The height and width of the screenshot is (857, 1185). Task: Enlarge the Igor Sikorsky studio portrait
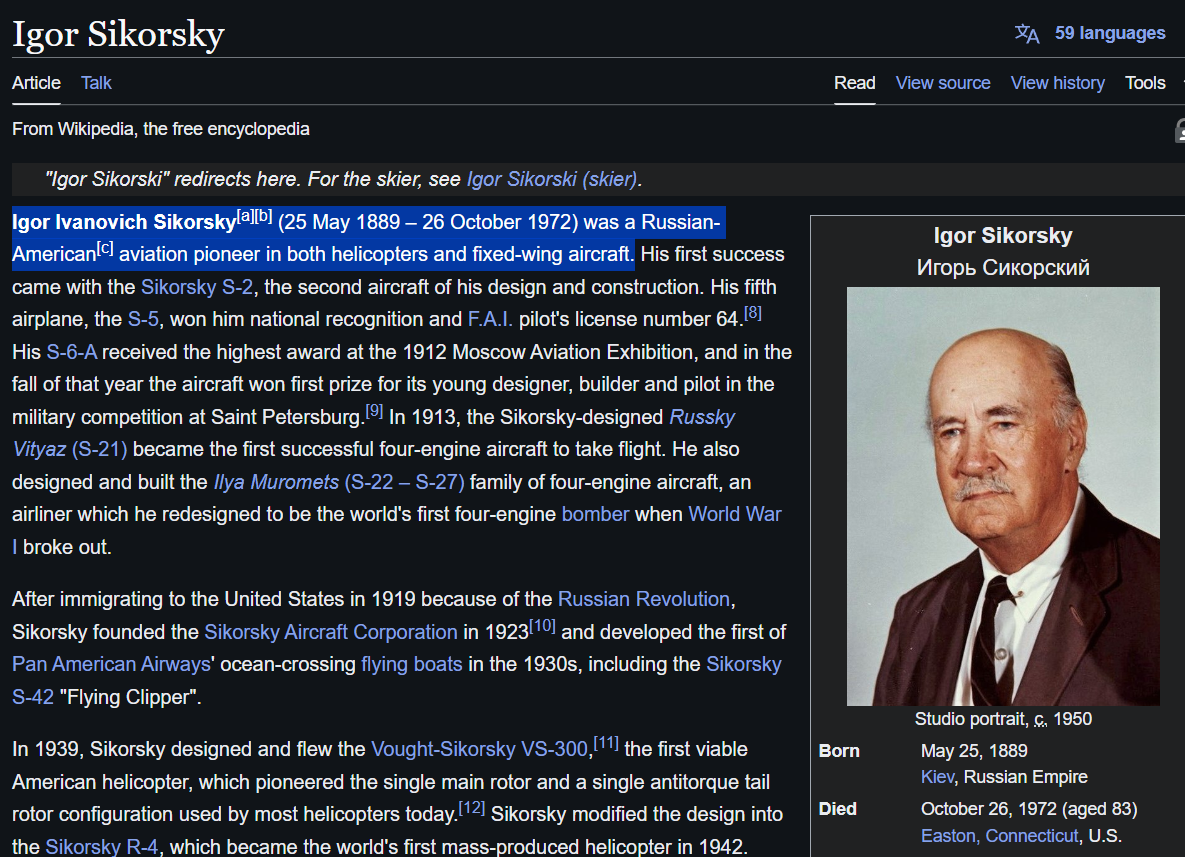point(1003,496)
